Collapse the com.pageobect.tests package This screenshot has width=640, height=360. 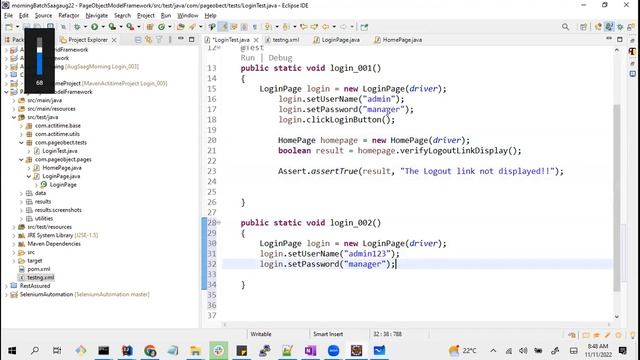[x=21, y=142]
